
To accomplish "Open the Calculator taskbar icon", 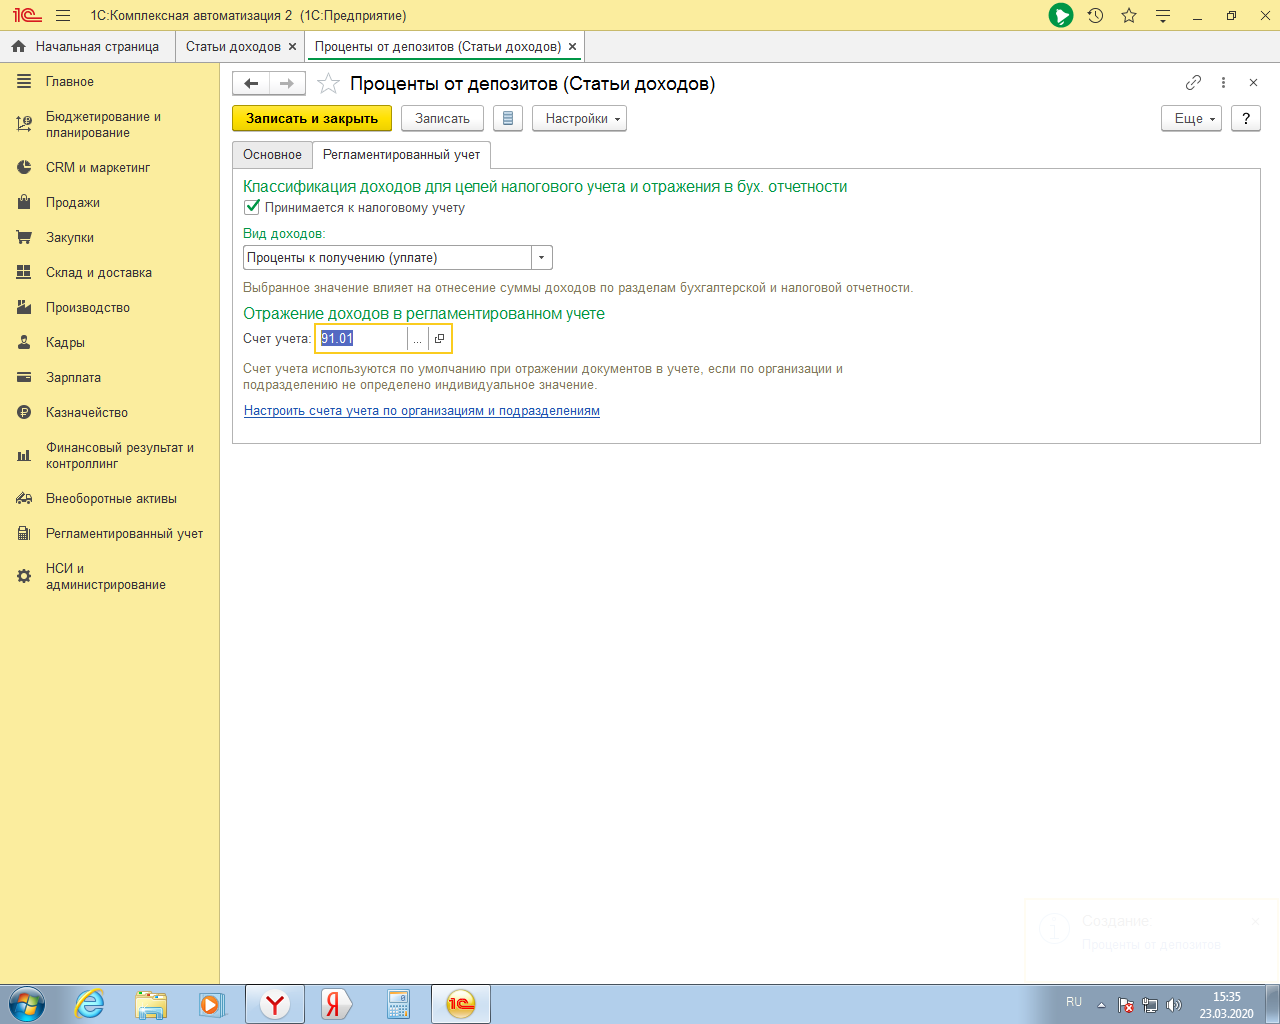I will (398, 1004).
